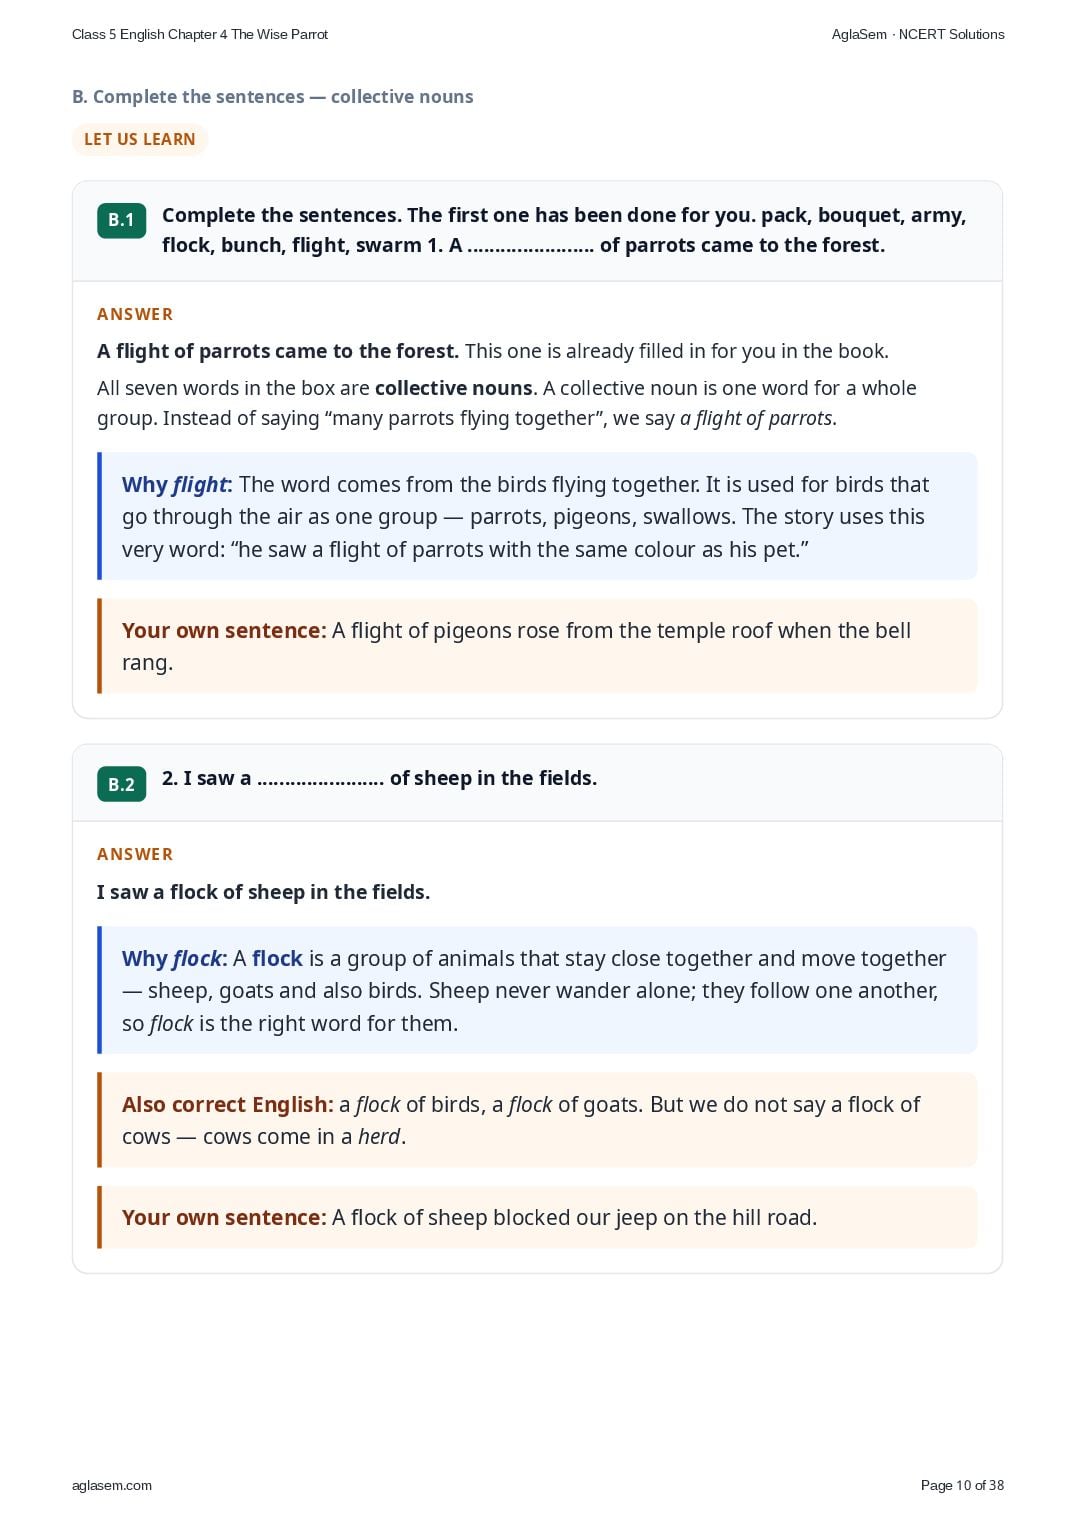Screen dimensions: 1076x1522
Task: Click the first ANSWER label under B.1
Action: [135, 314]
